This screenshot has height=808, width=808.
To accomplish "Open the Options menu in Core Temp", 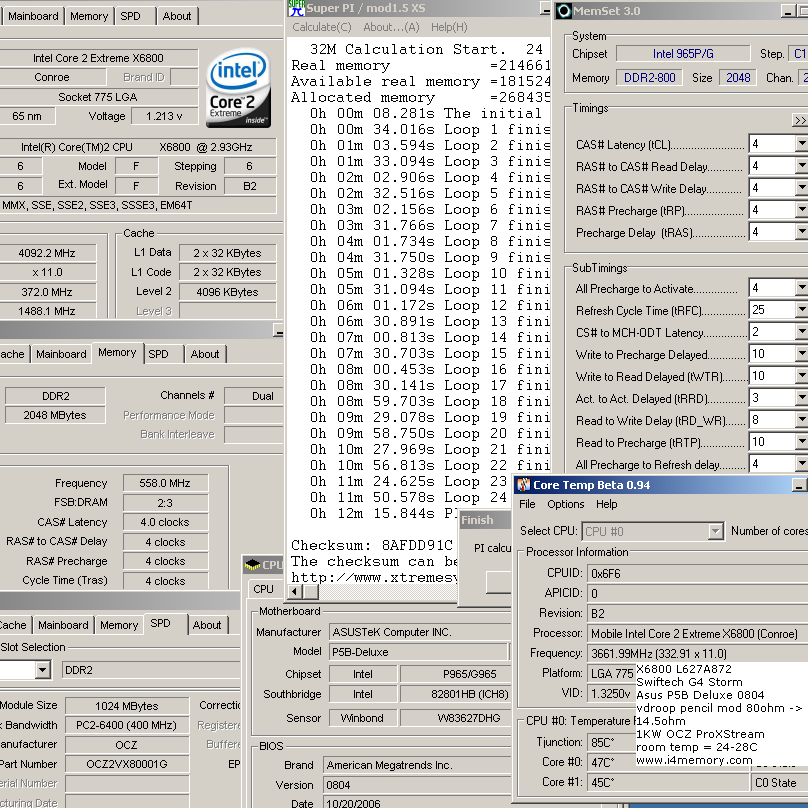I will coord(565,504).
